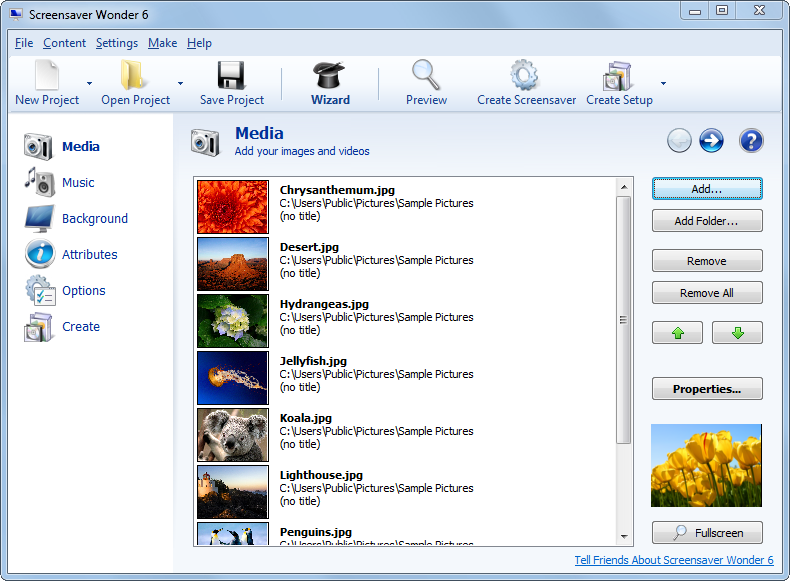Click the Save Project floppy disk icon
Image resolution: width=790 pixels, height=581 pixels.
point(232,76)
